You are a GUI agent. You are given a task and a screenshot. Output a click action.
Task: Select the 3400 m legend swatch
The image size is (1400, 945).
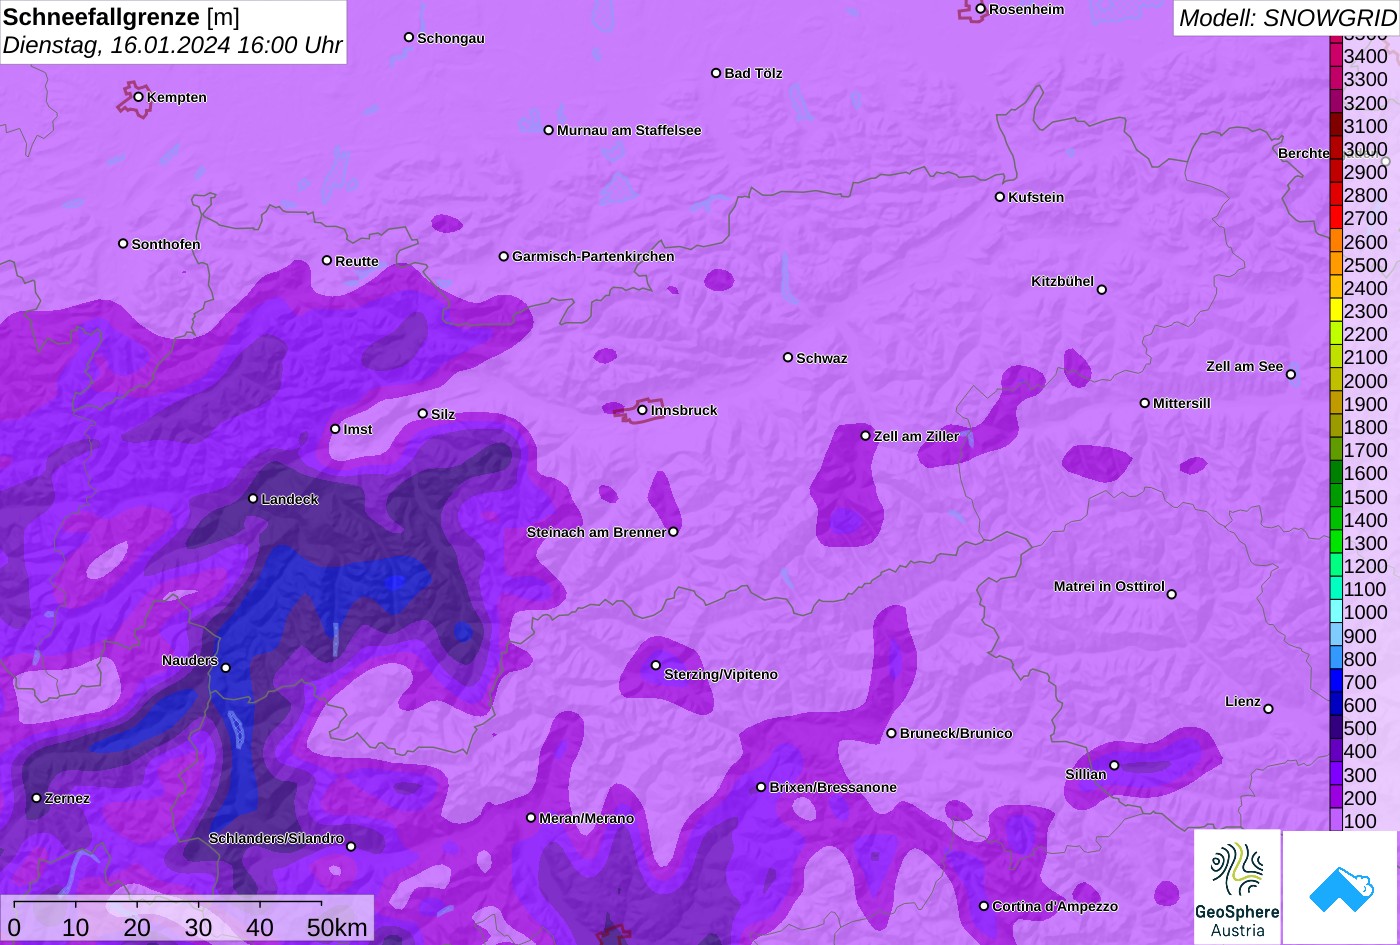(1335, 56)
